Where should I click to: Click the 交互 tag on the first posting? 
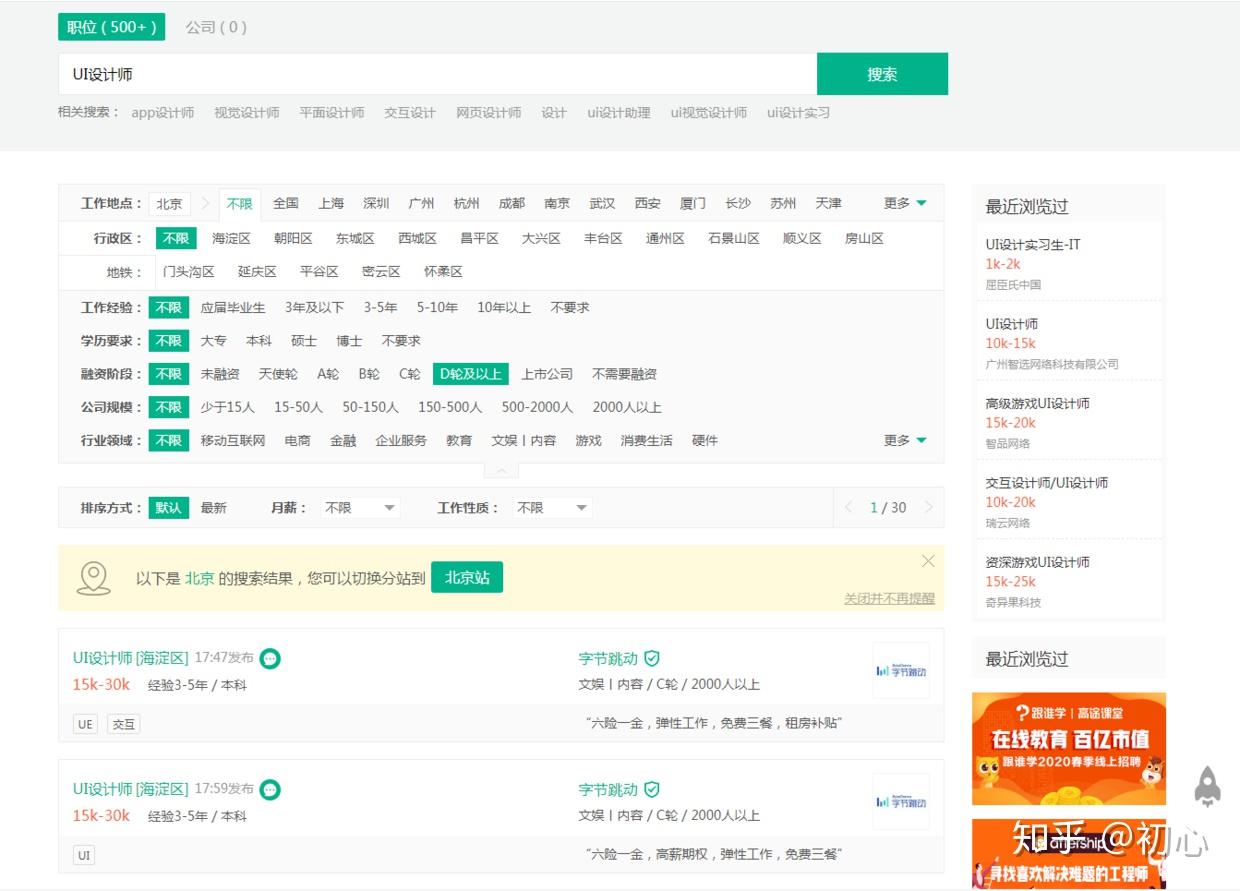pyautogui.click(x=123, y=723)
